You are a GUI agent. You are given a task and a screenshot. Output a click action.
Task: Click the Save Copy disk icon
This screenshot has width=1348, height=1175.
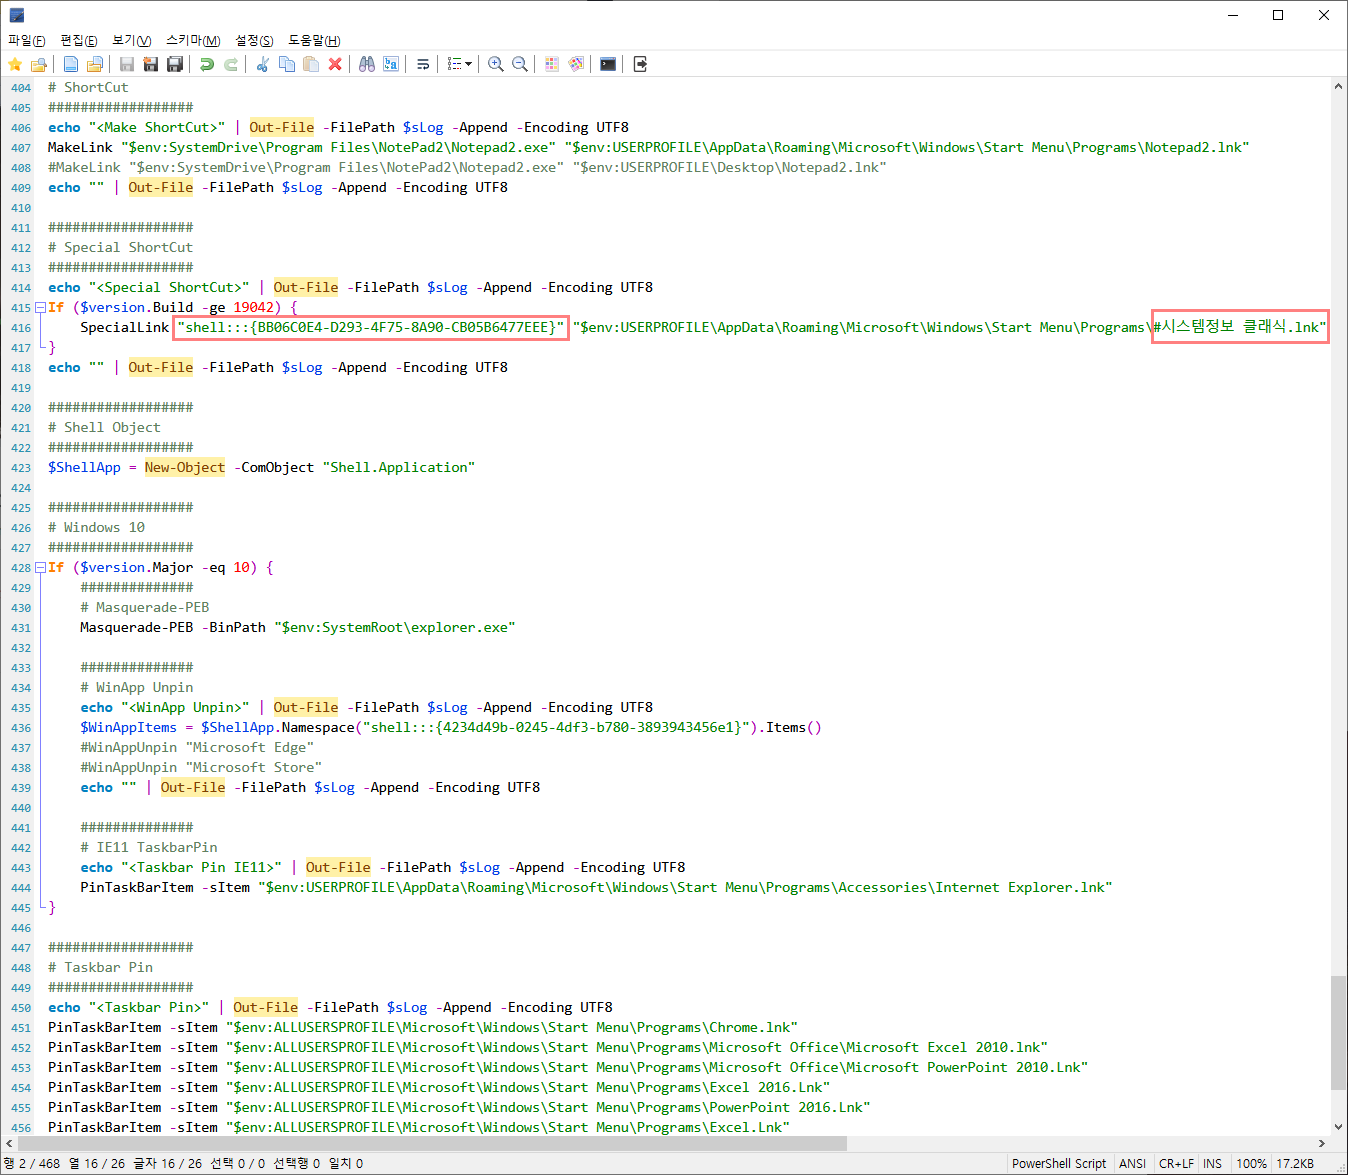(x=175, y=64)
